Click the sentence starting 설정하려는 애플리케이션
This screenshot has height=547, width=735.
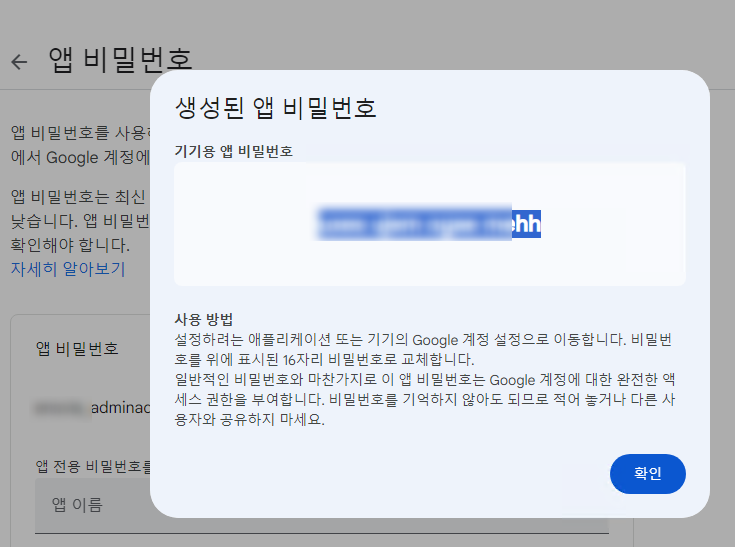click(423, 349)
